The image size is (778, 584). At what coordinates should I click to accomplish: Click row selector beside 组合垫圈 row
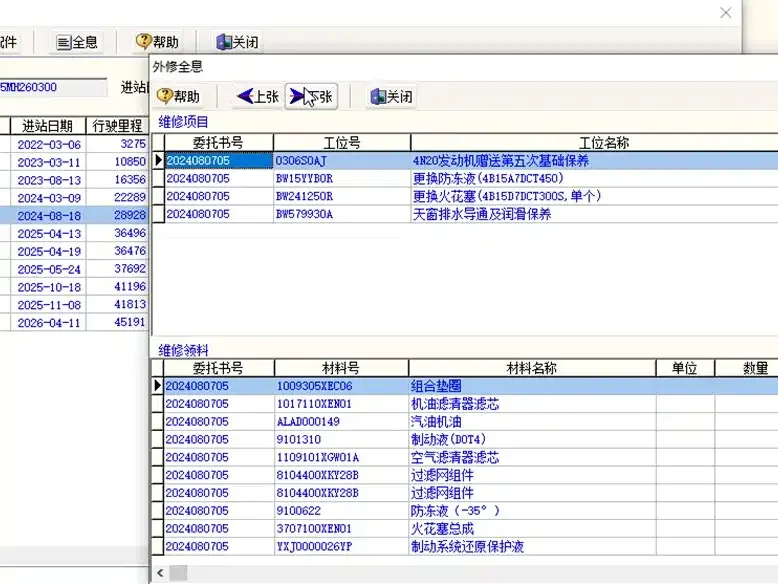[157, 386]
